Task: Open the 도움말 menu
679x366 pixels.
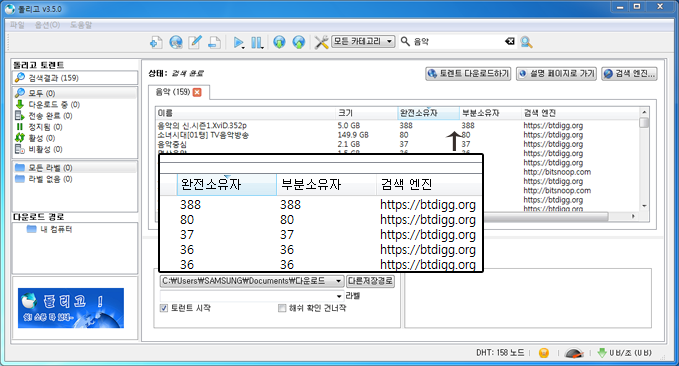Action: click(x=81, y=25)
